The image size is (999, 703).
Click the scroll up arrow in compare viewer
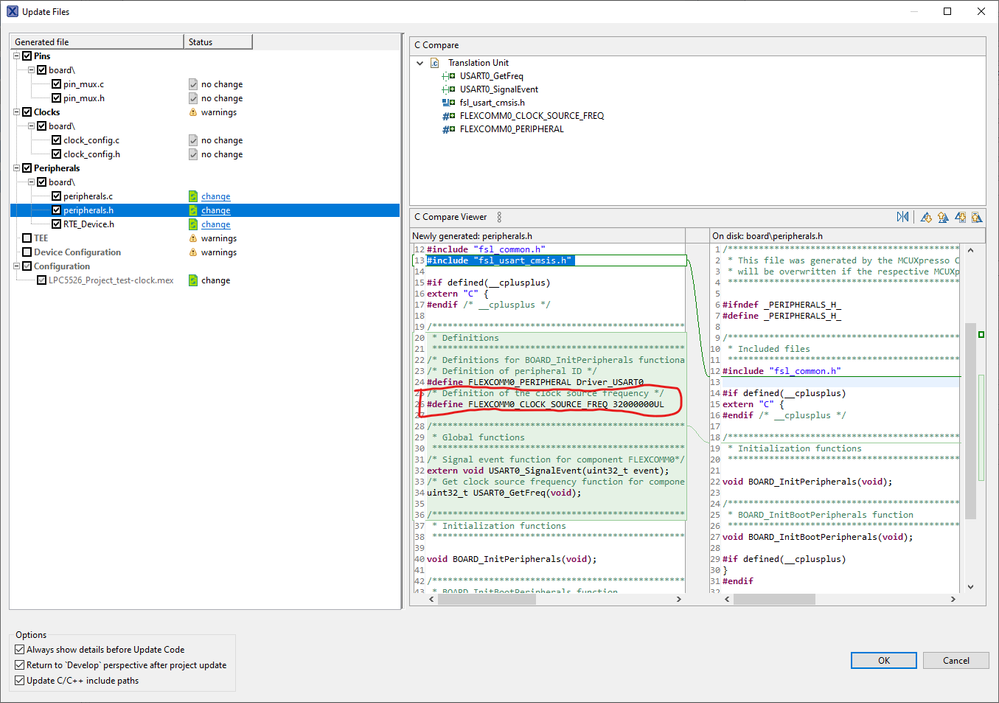point(970,250)
